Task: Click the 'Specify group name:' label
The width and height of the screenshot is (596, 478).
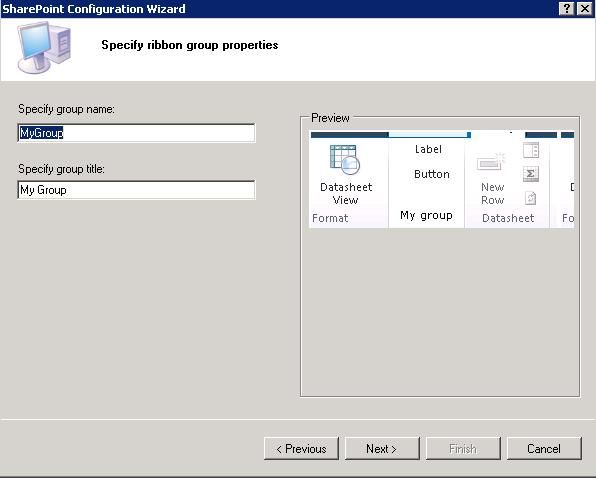Action: (66, 109)
